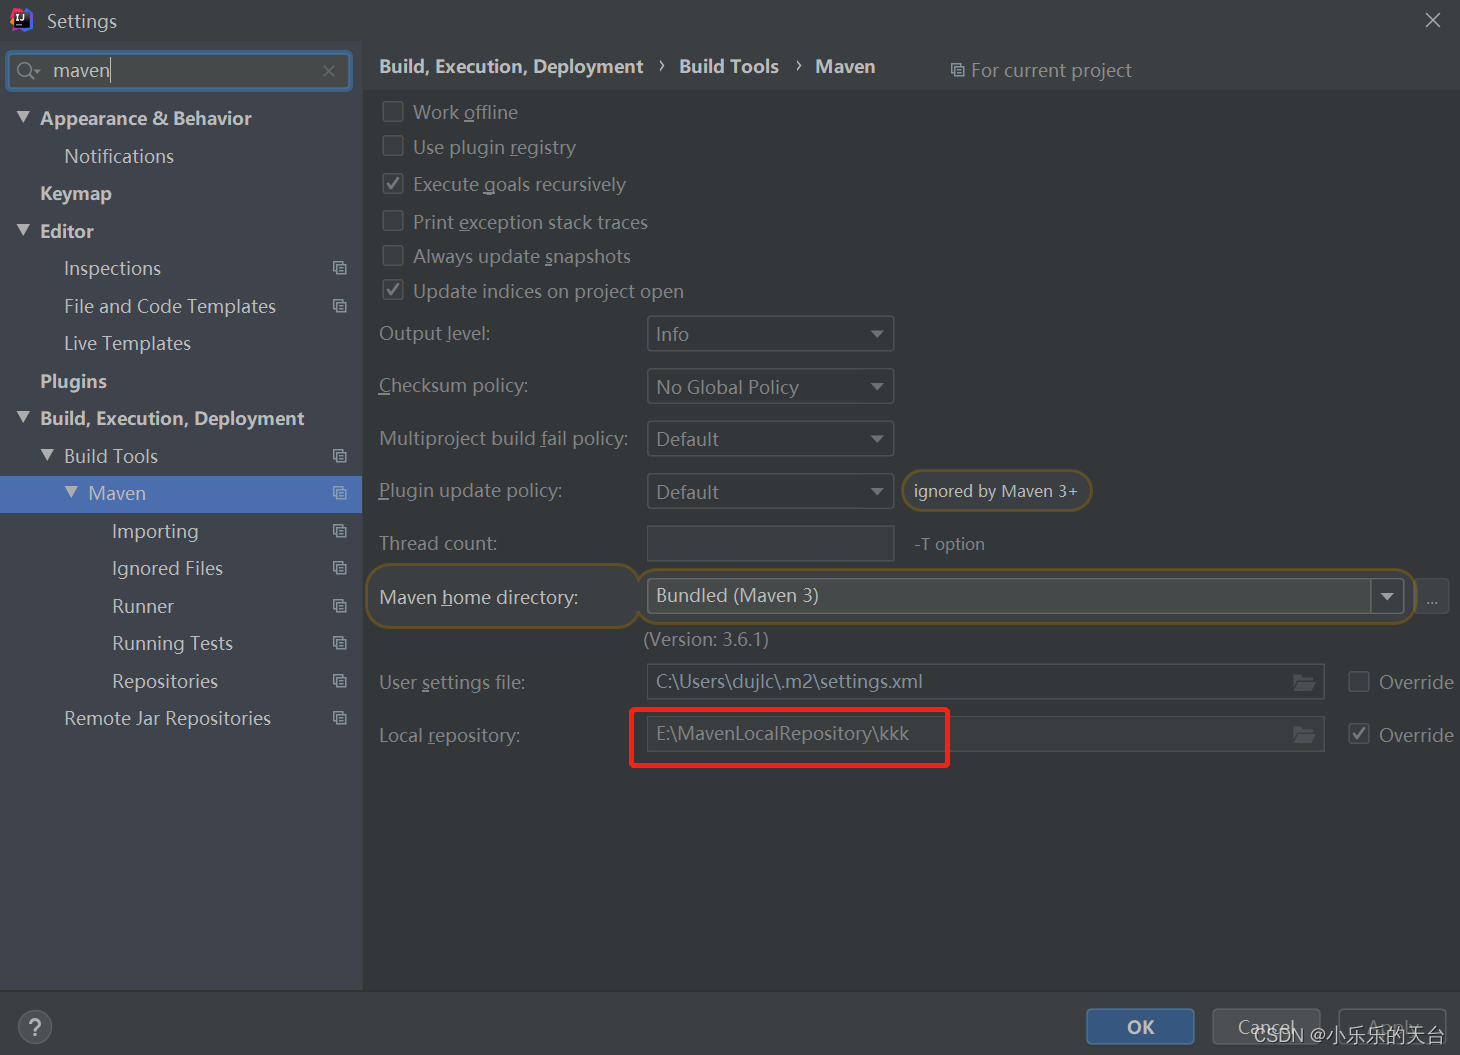
Task: Click project-level icon beside Running Tests
Action: 340,643
